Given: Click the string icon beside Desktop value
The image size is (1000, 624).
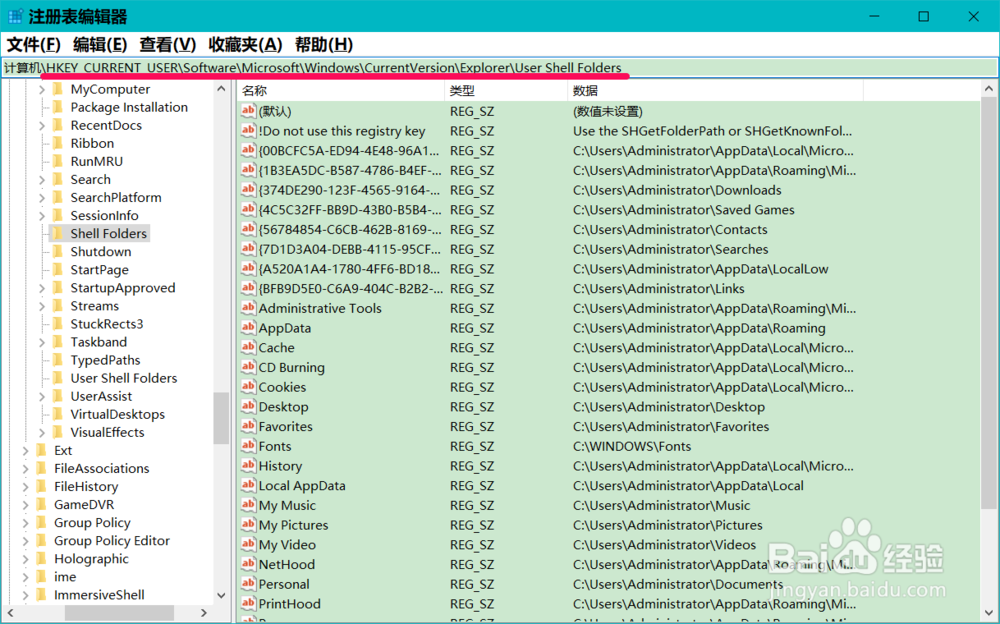Looking at the screenshot, I should (x=248, y=406).
